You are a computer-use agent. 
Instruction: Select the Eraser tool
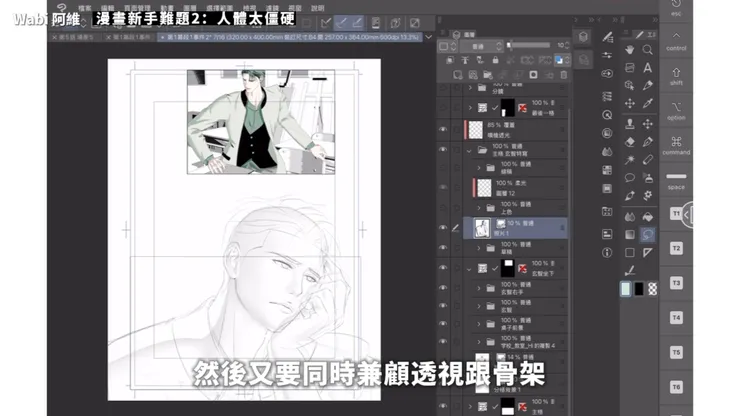pos(630,142)
